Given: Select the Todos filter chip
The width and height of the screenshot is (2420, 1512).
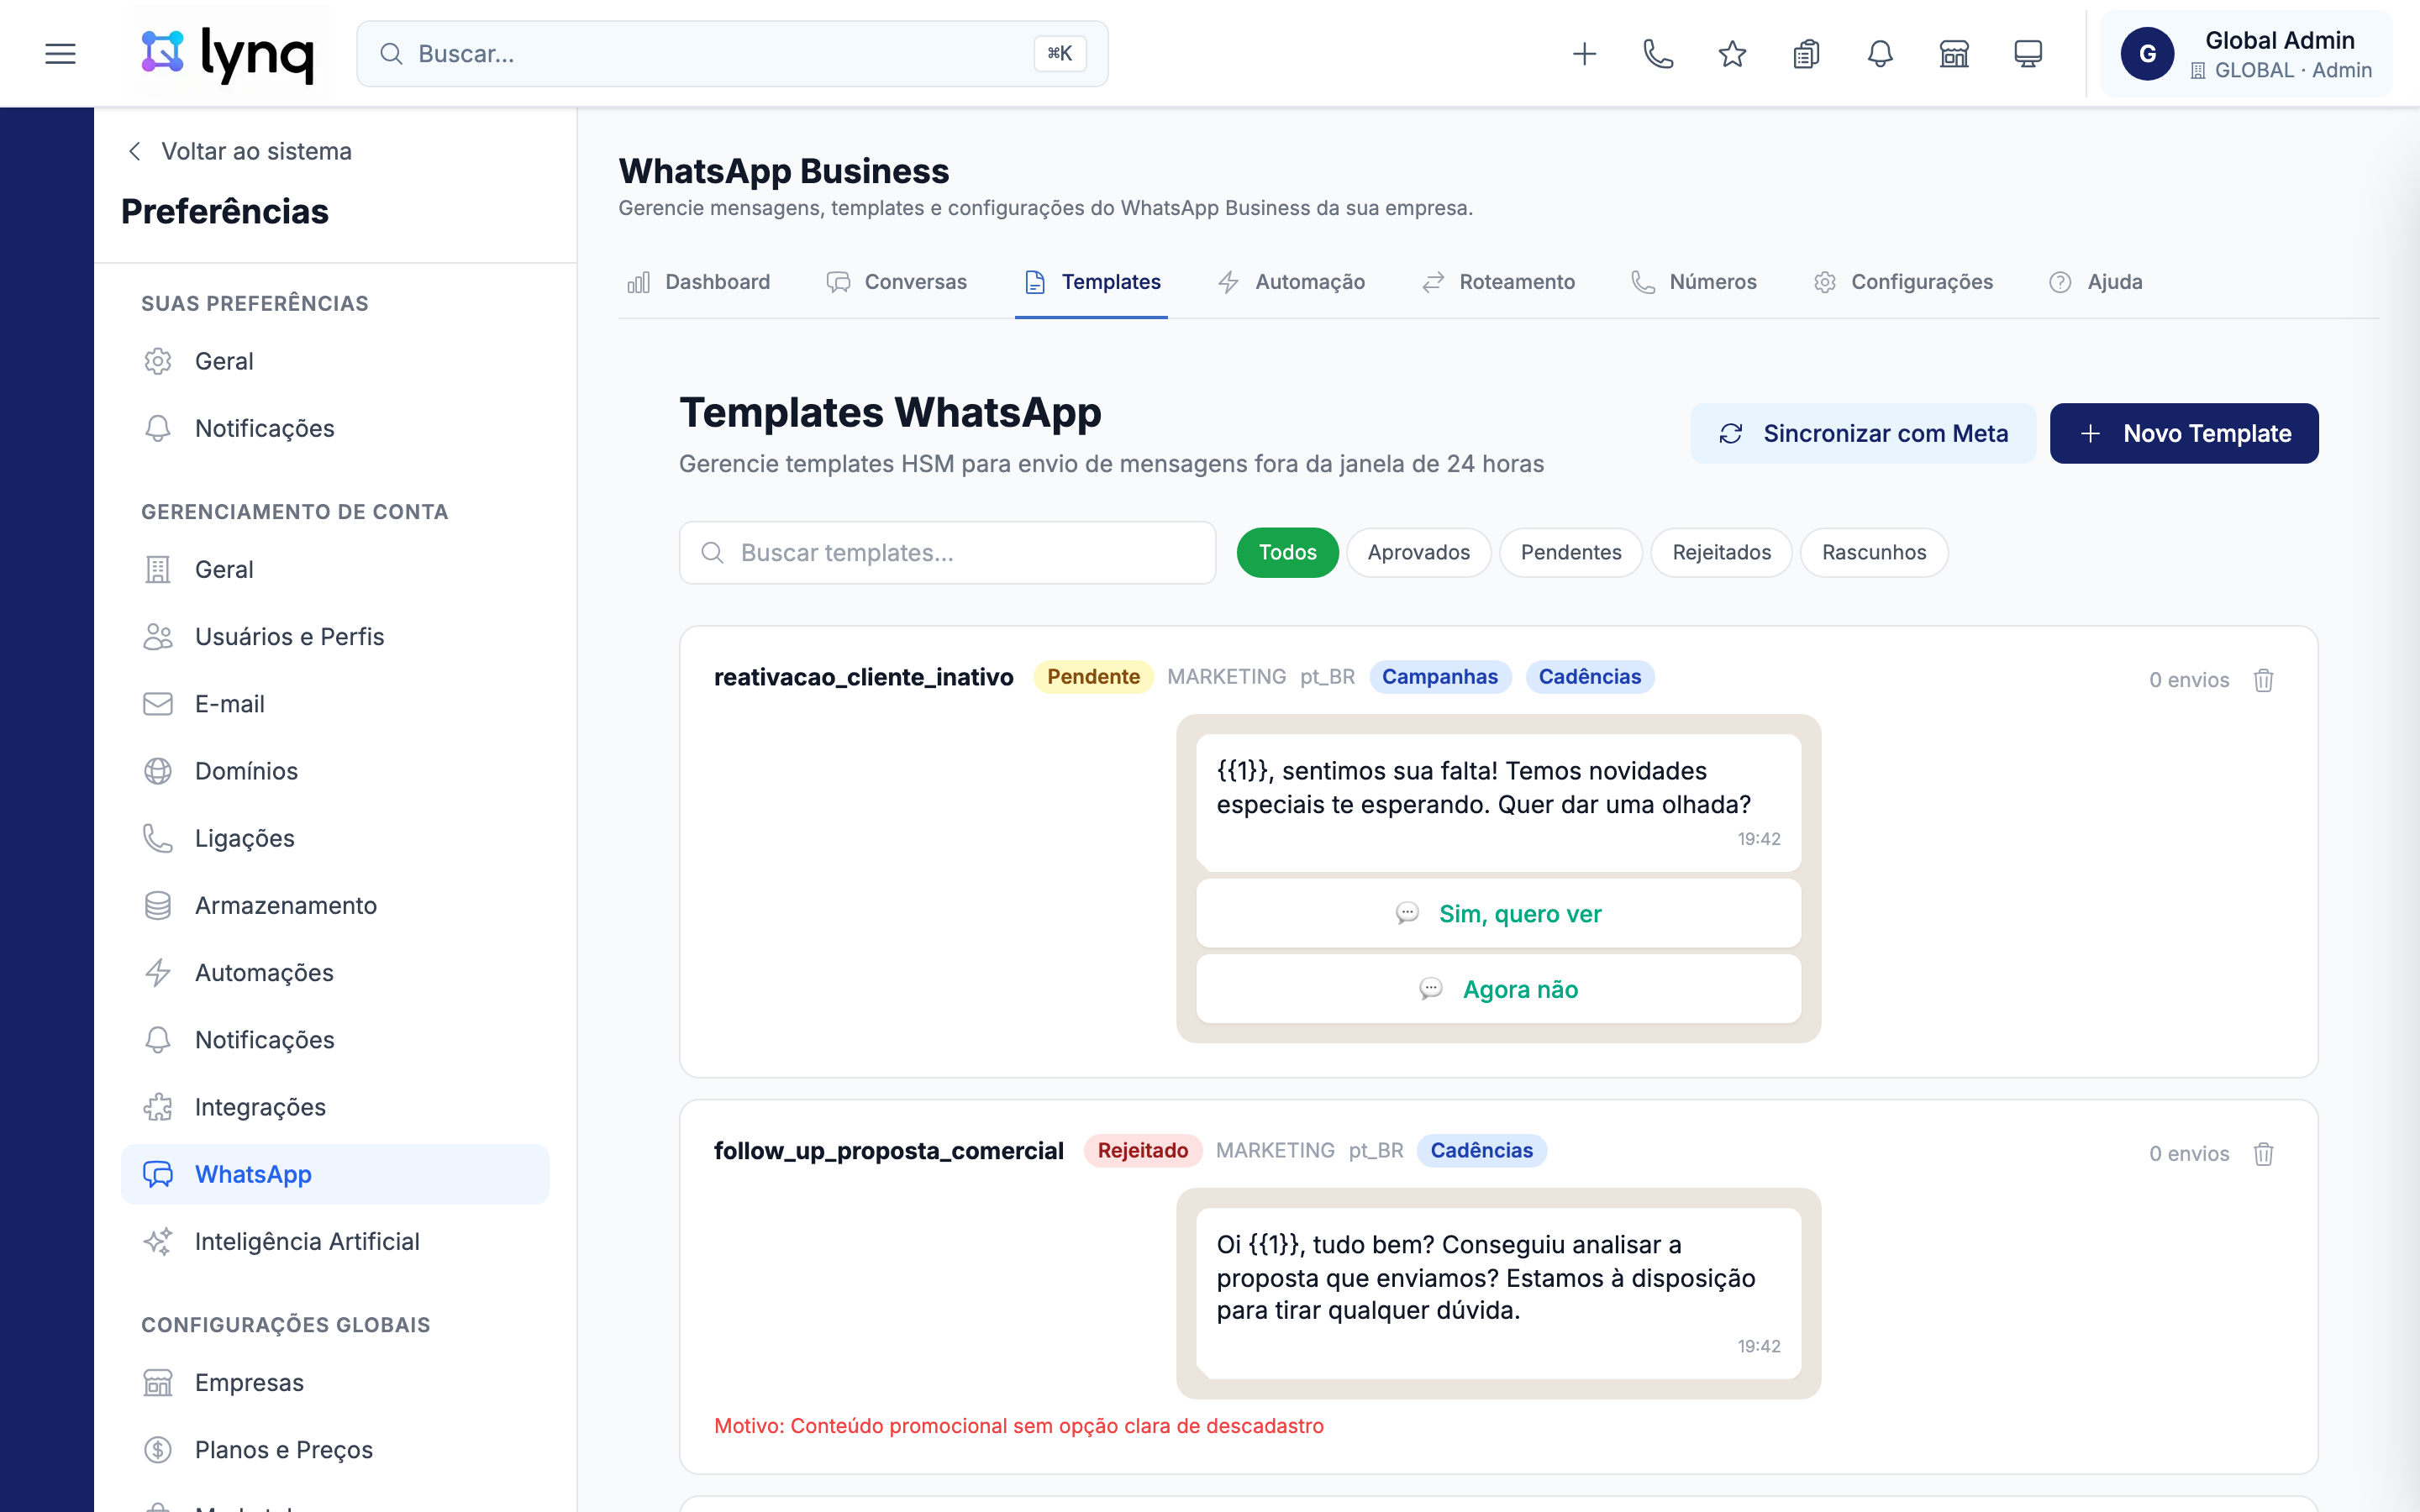Looking at the screenshot, I should point(1287,553).
